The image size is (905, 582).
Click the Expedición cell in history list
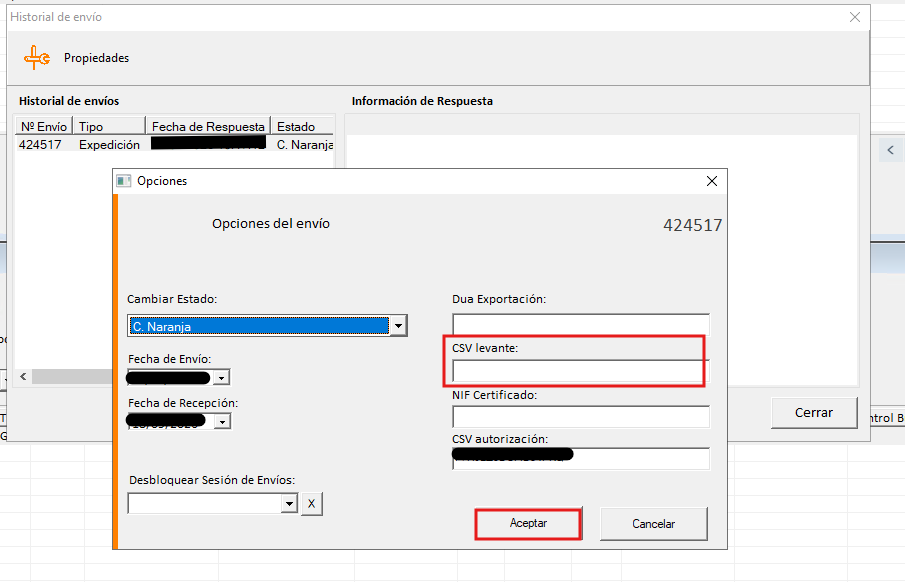[109, 144]
